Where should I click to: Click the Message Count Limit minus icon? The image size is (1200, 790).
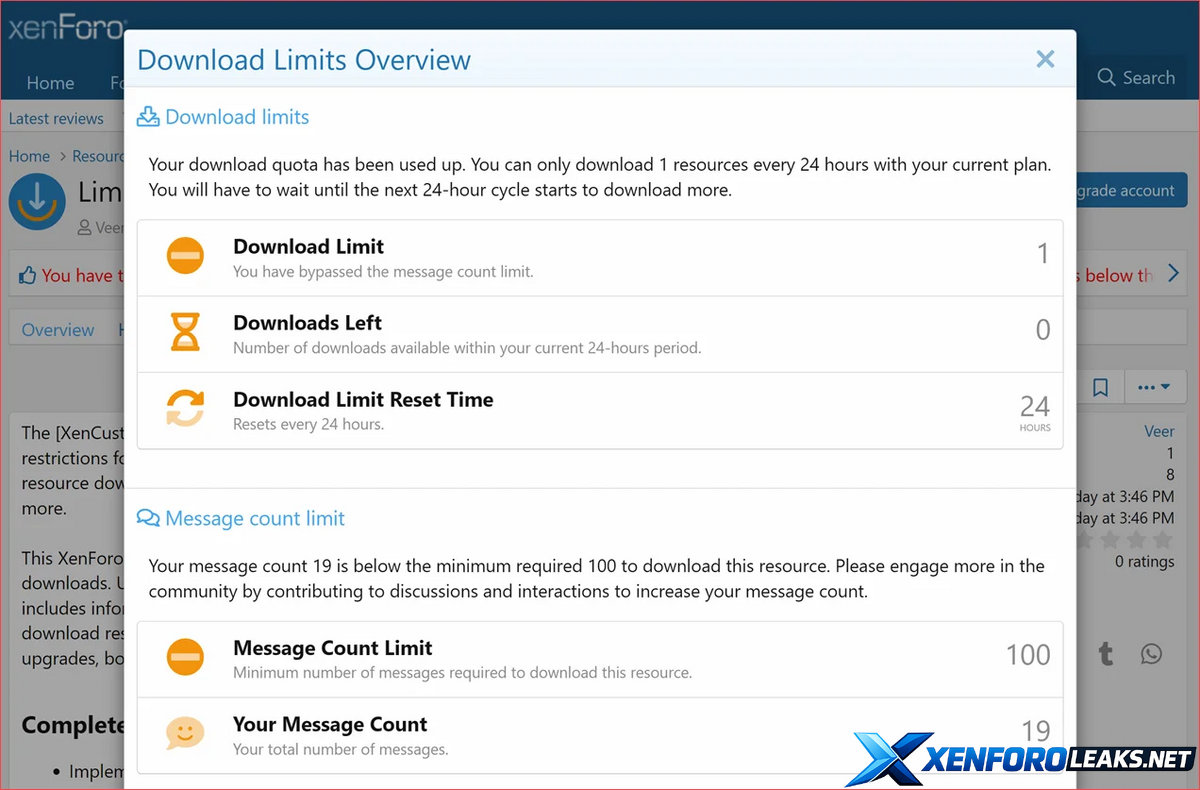tap(185, 658)
